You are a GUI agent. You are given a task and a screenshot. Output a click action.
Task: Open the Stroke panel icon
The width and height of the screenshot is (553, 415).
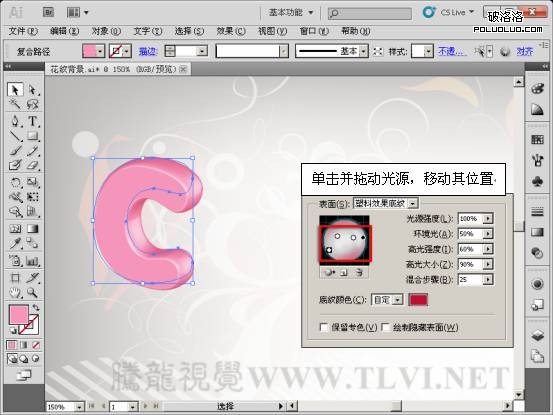point(537,212)
